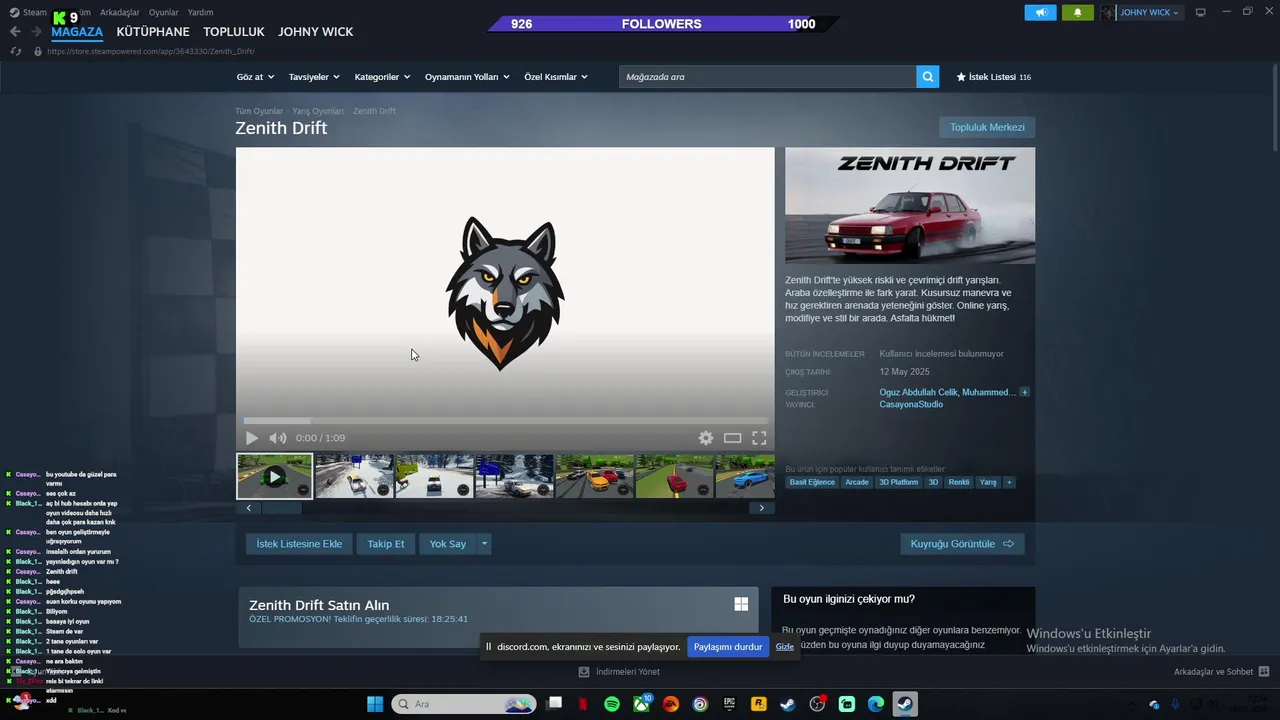Switch to TOPLULUK tab
Viewport: 1280px width, 720px height.
point(234,32)
